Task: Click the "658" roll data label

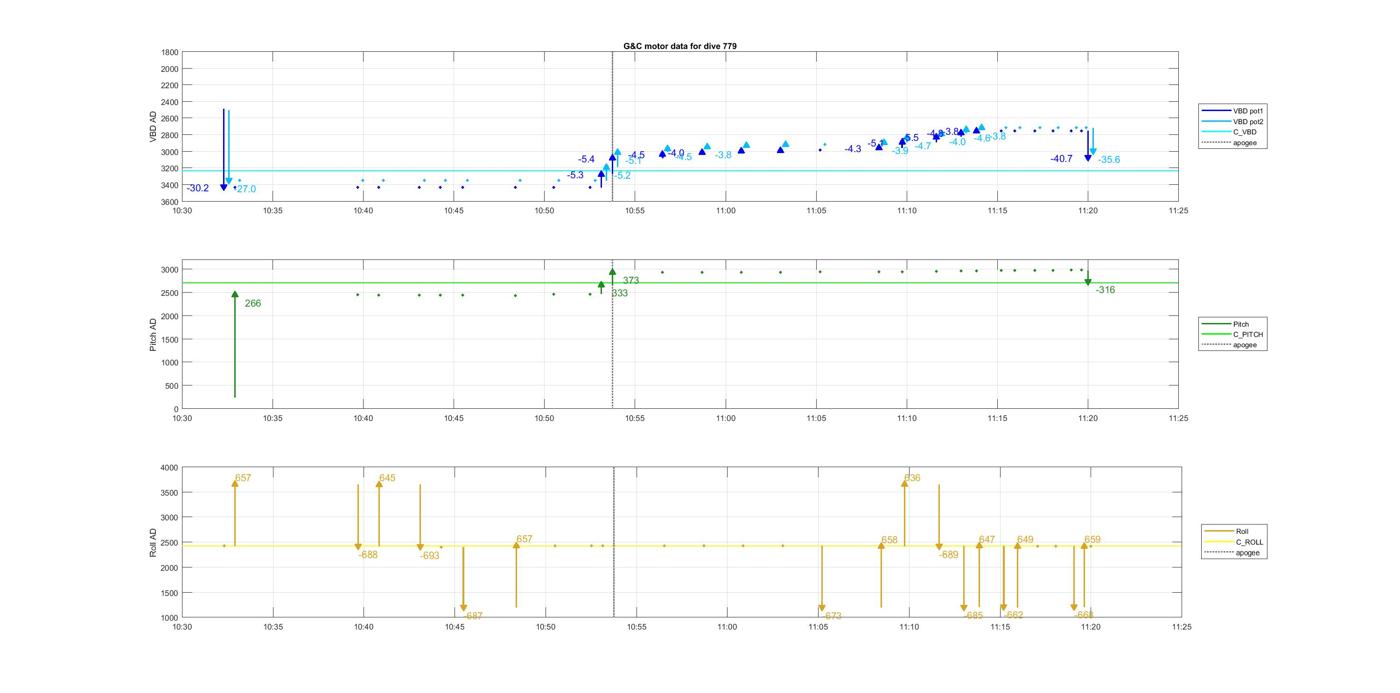Action: pyautogui.click(x=890, y=540)
